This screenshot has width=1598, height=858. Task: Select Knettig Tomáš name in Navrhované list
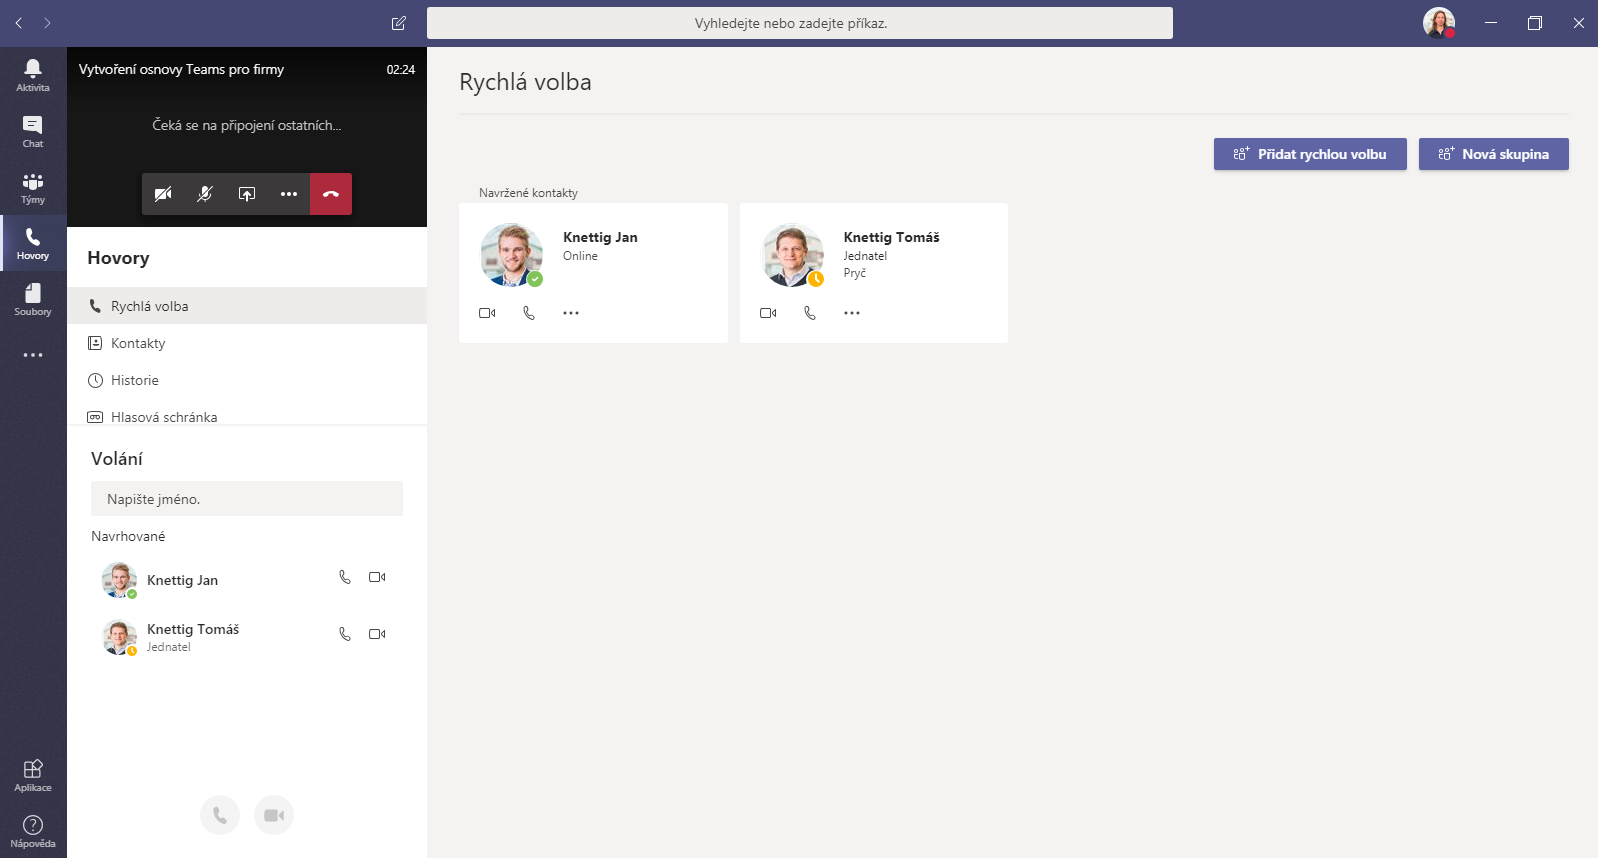pos(193,629)
